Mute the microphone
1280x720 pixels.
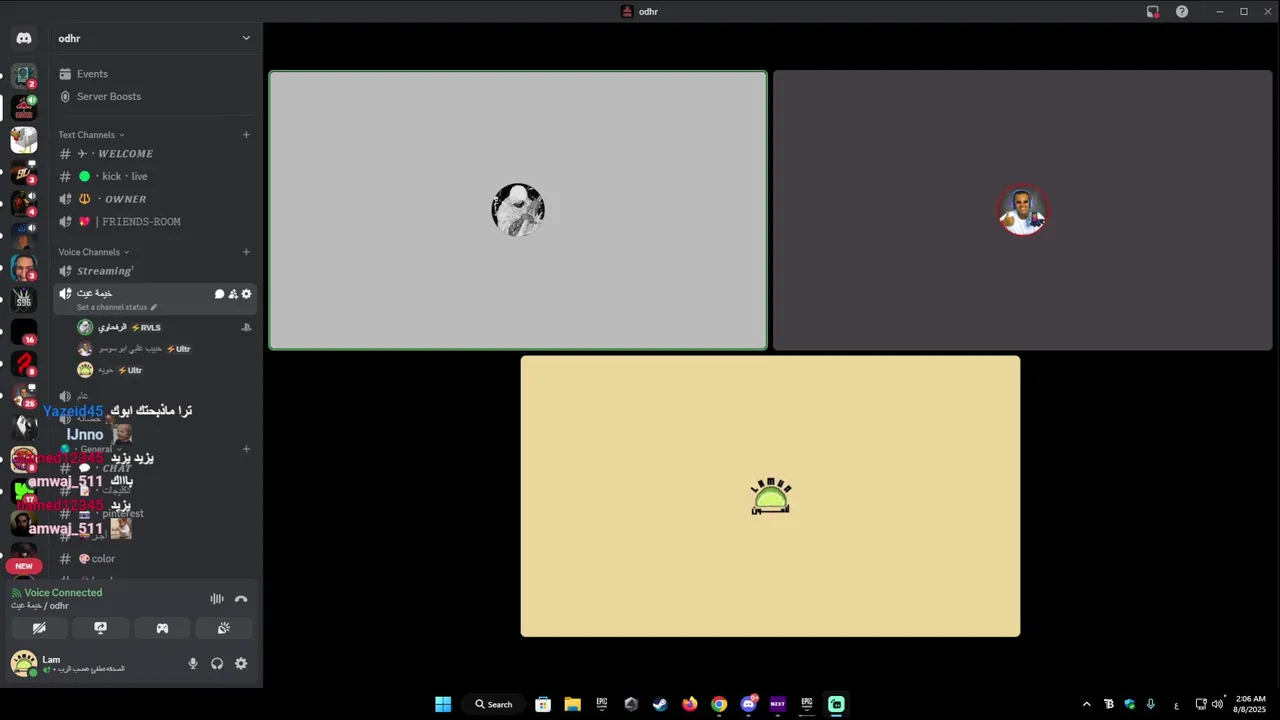[x=193, y=663]
